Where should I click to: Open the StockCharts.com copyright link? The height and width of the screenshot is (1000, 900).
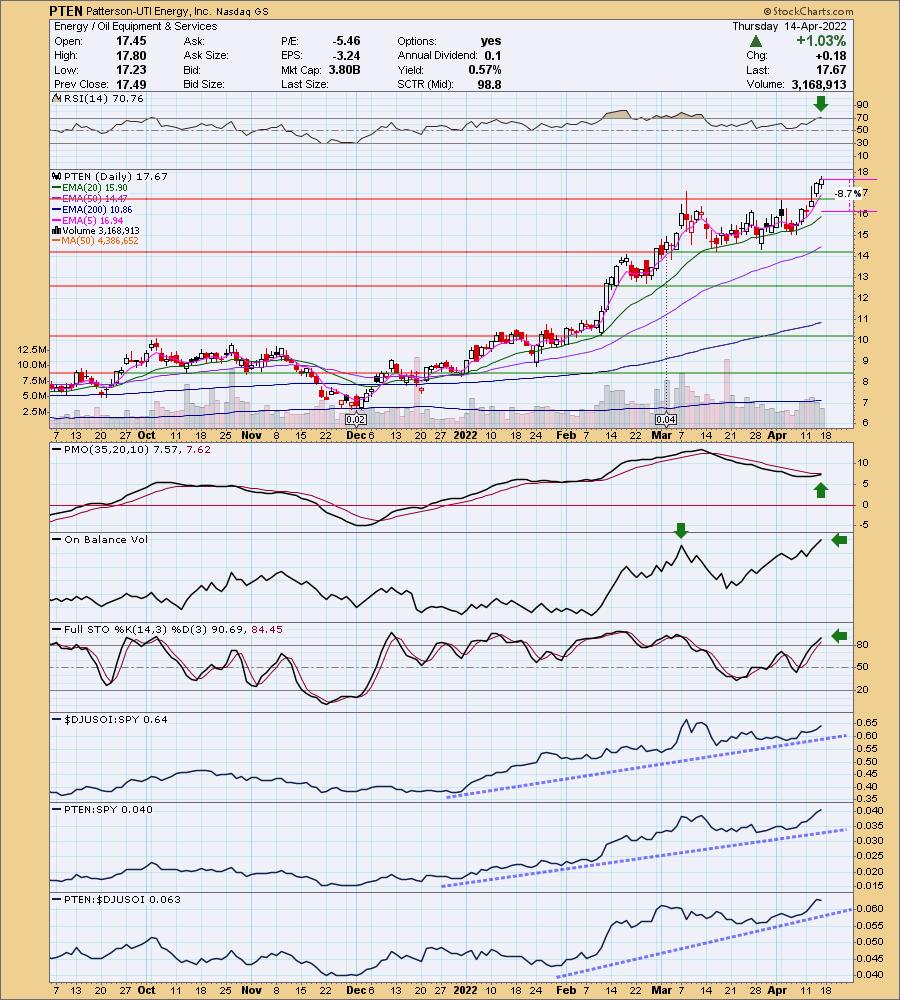point(808,11)
